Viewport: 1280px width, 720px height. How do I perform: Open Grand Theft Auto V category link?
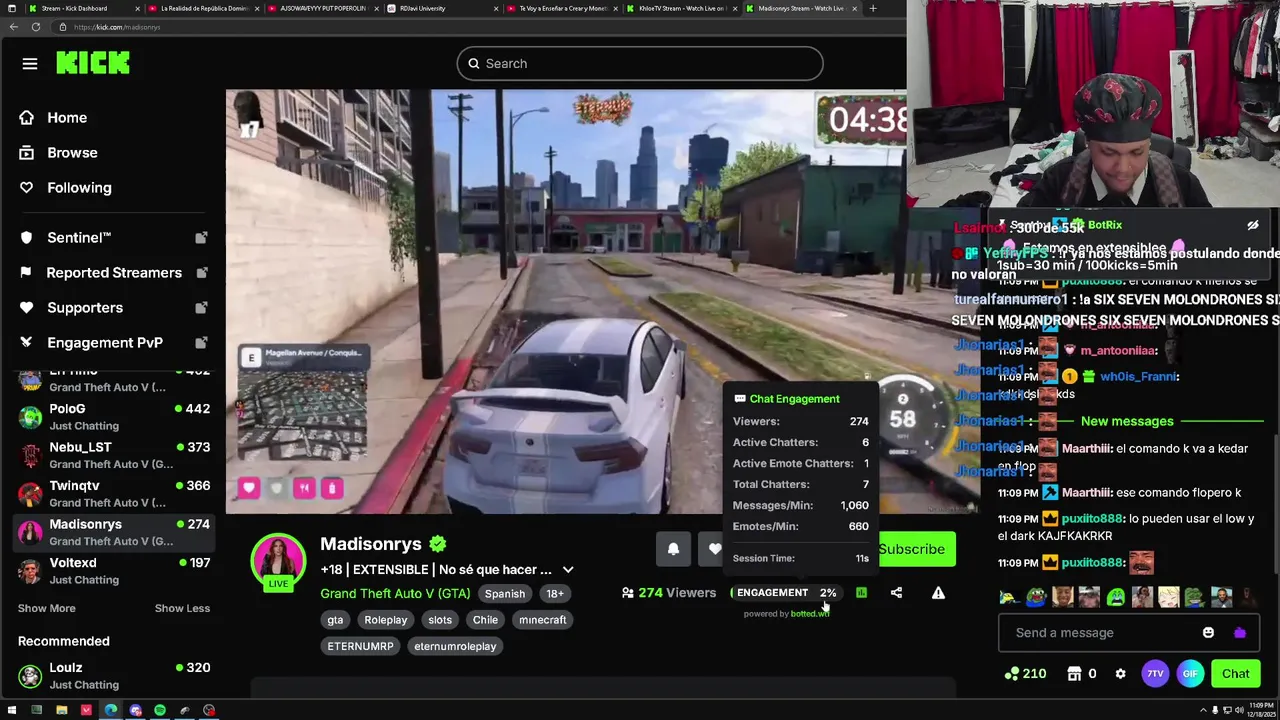click(x=395, y=593)
